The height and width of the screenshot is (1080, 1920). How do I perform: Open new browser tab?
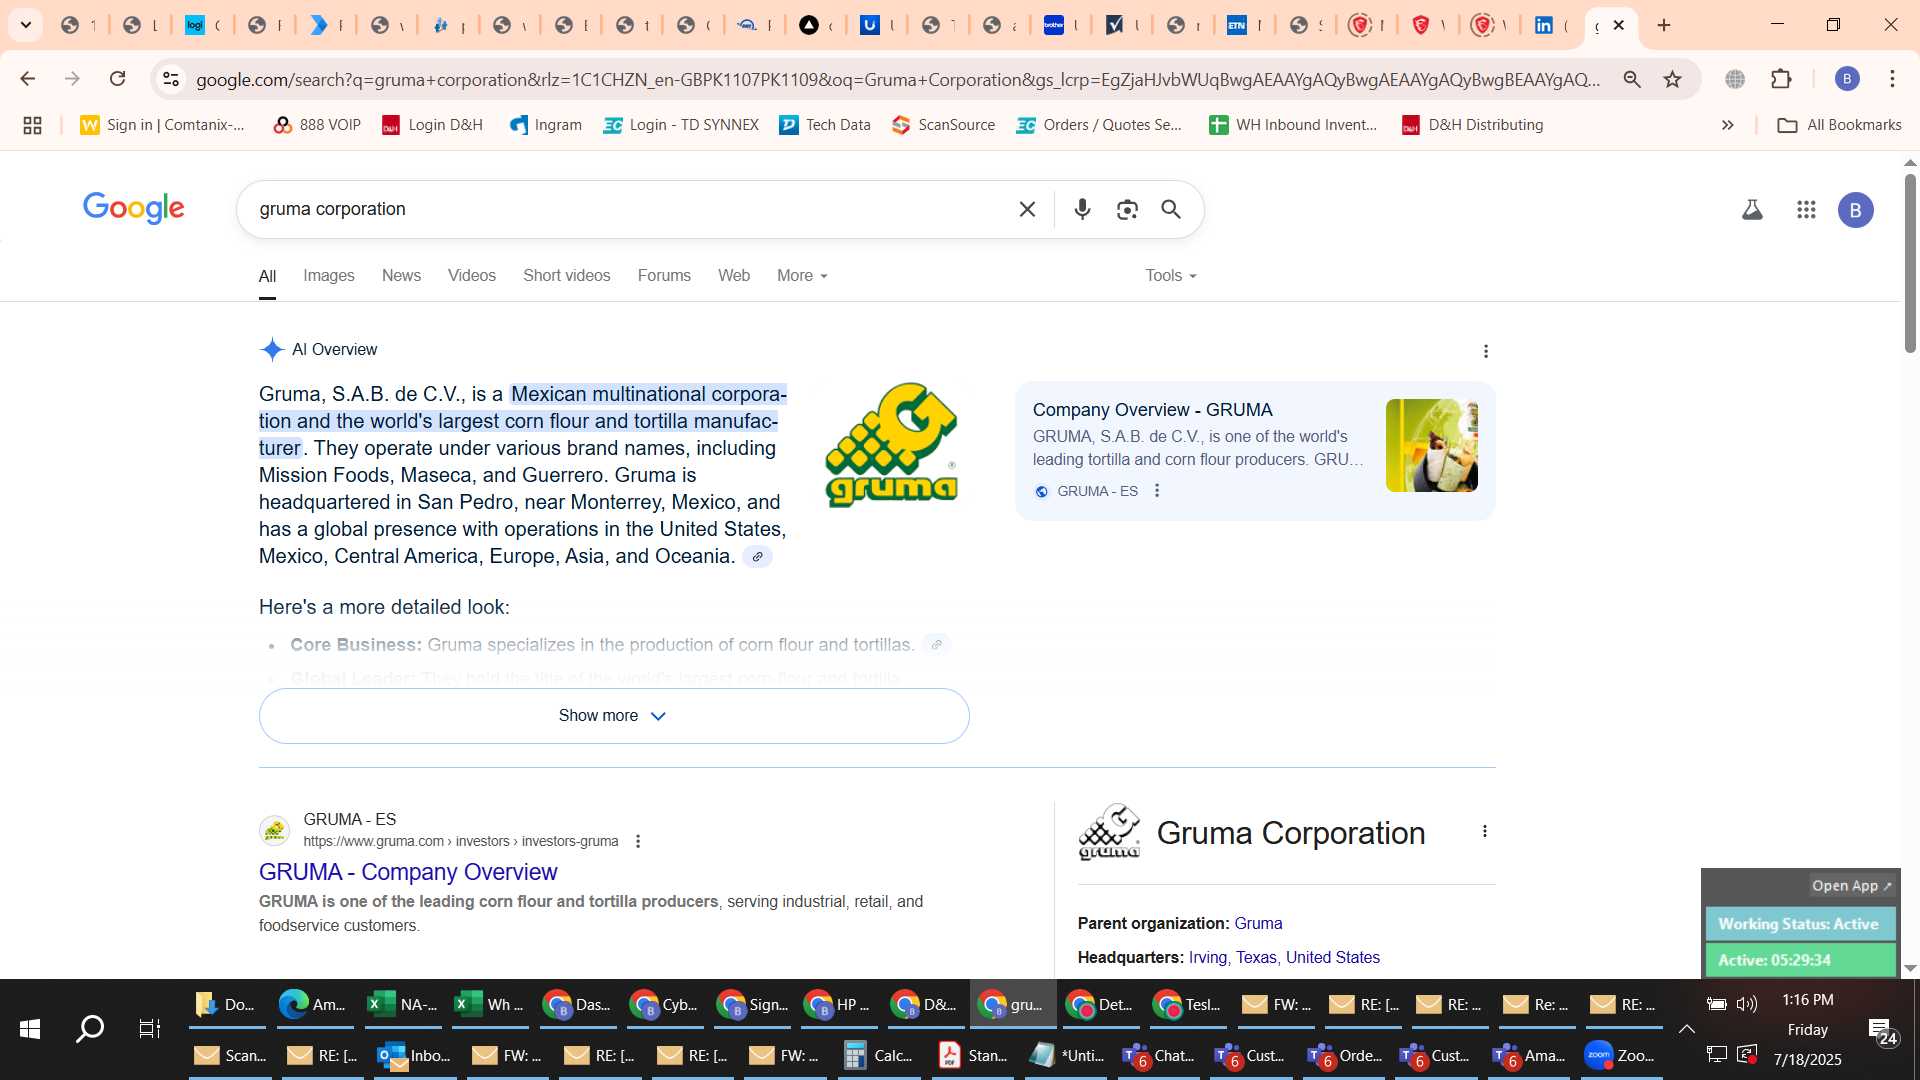pyautogui.click(x=1664, y=25)
